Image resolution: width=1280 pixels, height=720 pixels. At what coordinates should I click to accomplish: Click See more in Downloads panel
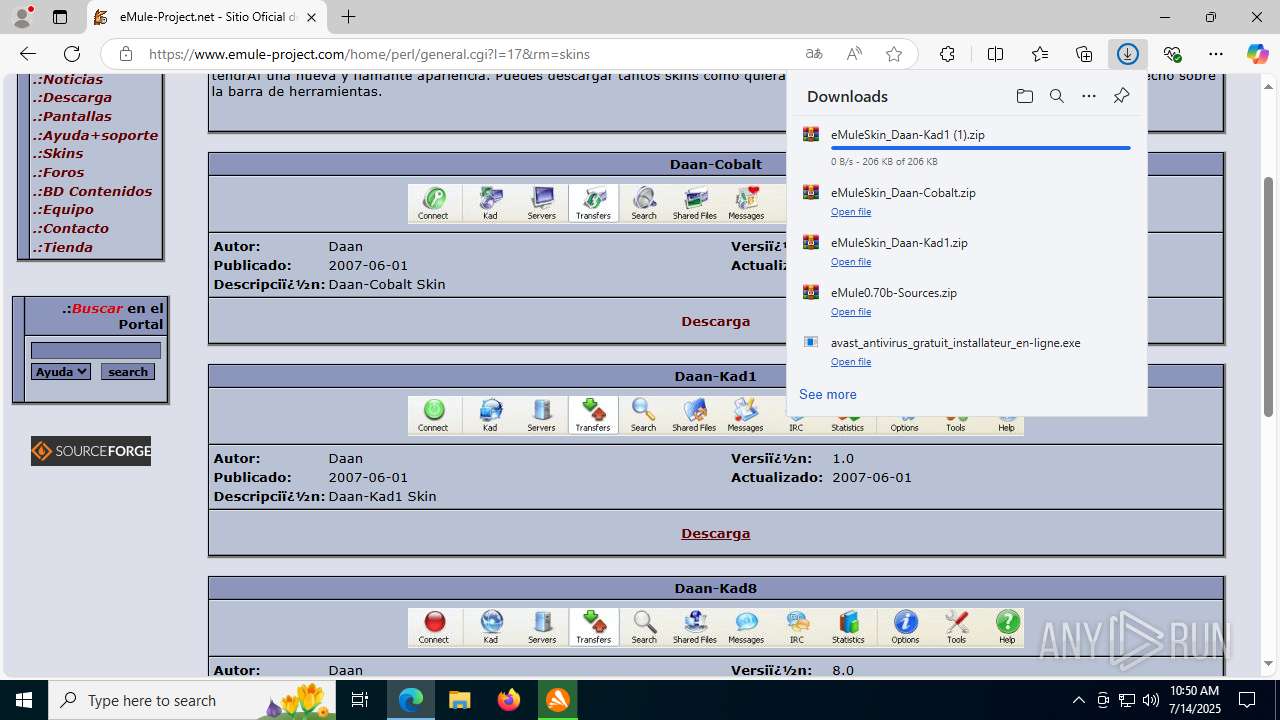pos(828,394)
